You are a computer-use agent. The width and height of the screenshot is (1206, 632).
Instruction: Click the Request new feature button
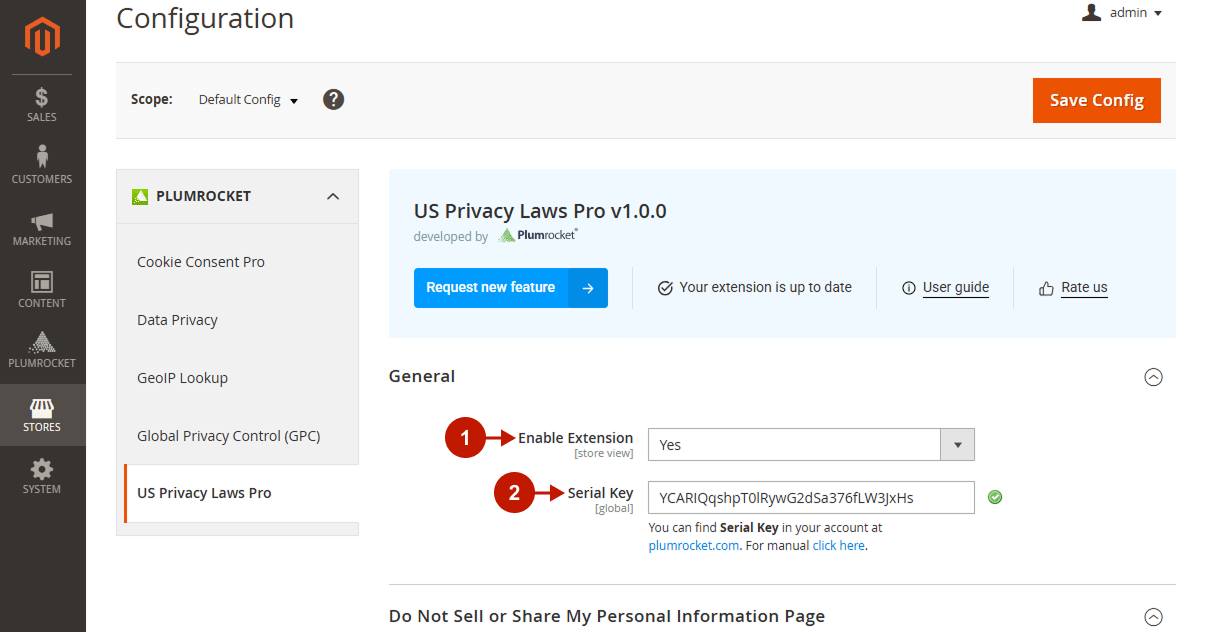510,287
